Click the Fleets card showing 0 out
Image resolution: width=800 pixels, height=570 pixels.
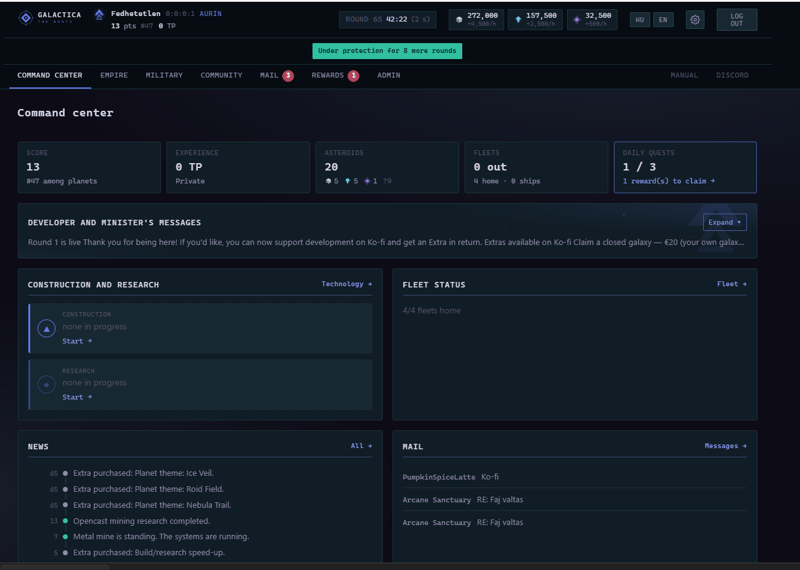tap(536, 167)
